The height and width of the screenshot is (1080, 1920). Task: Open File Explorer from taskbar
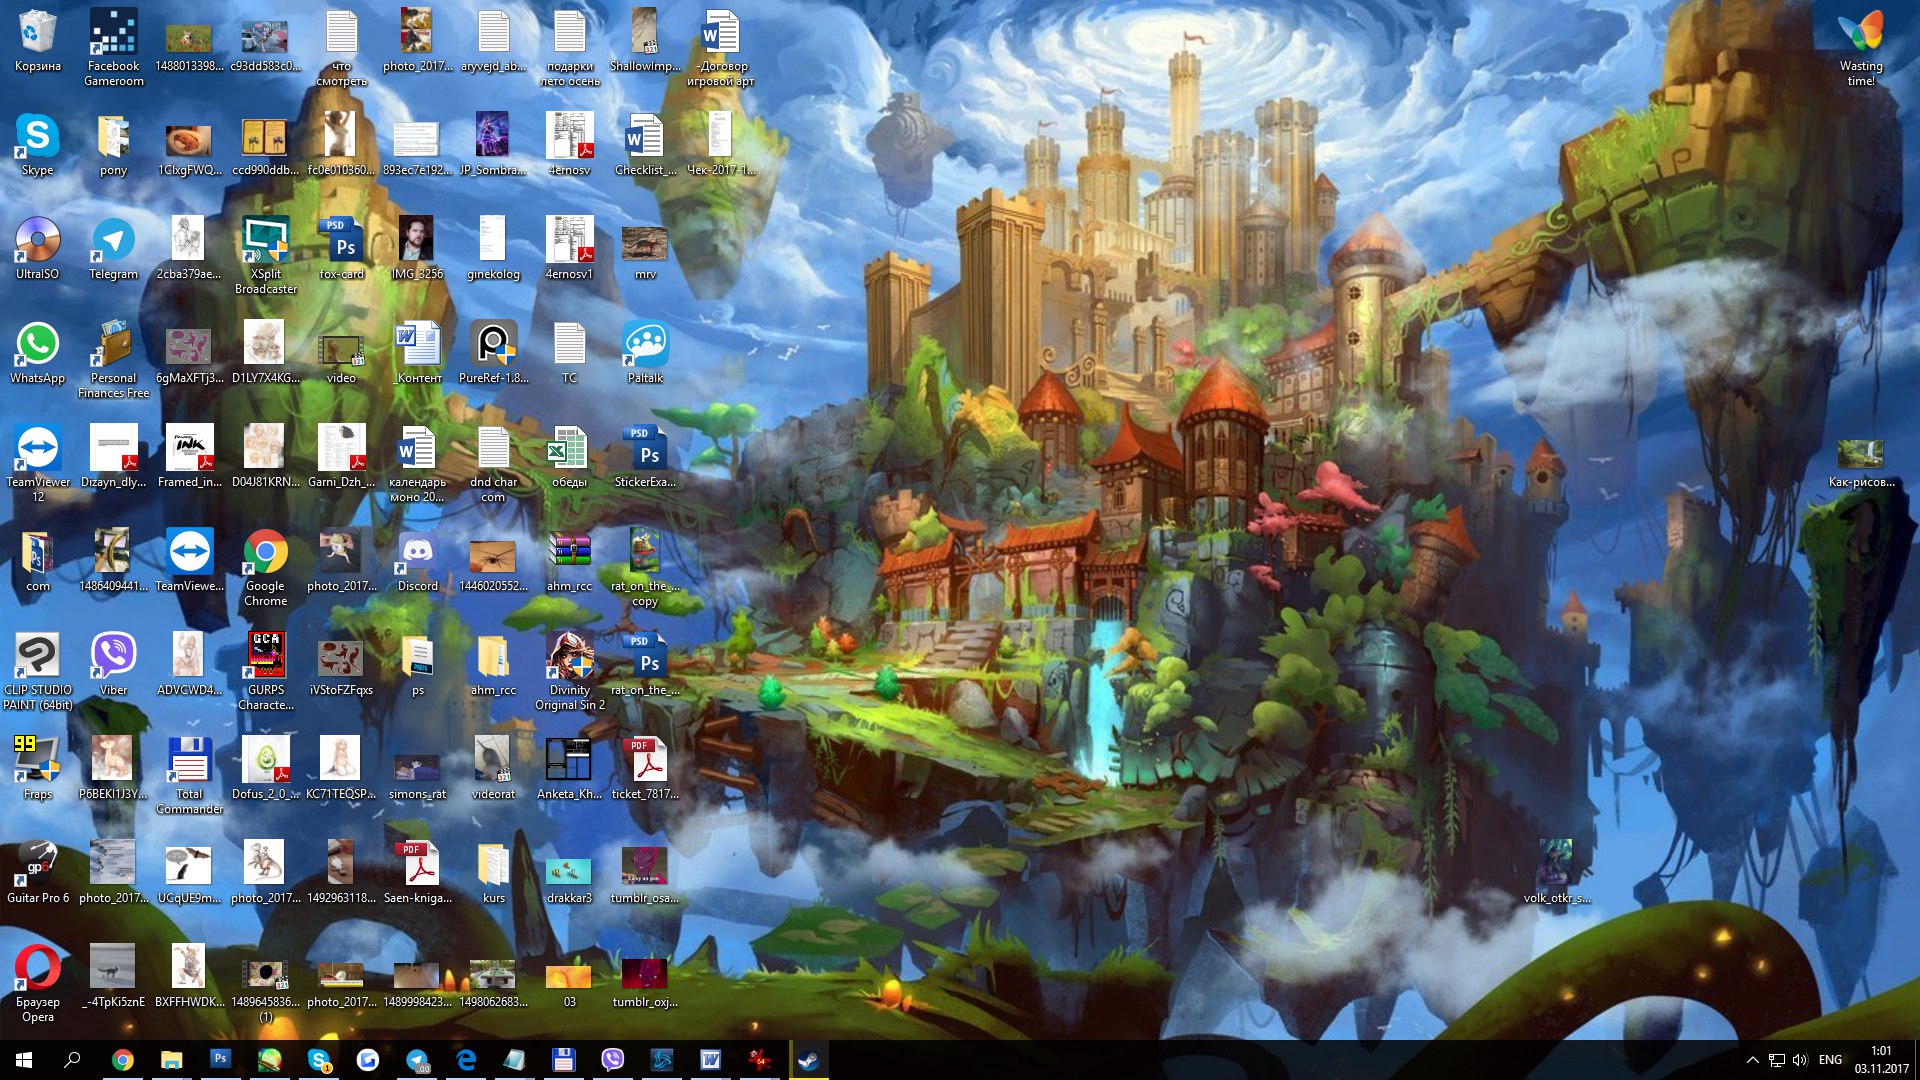click(171, 1060)
